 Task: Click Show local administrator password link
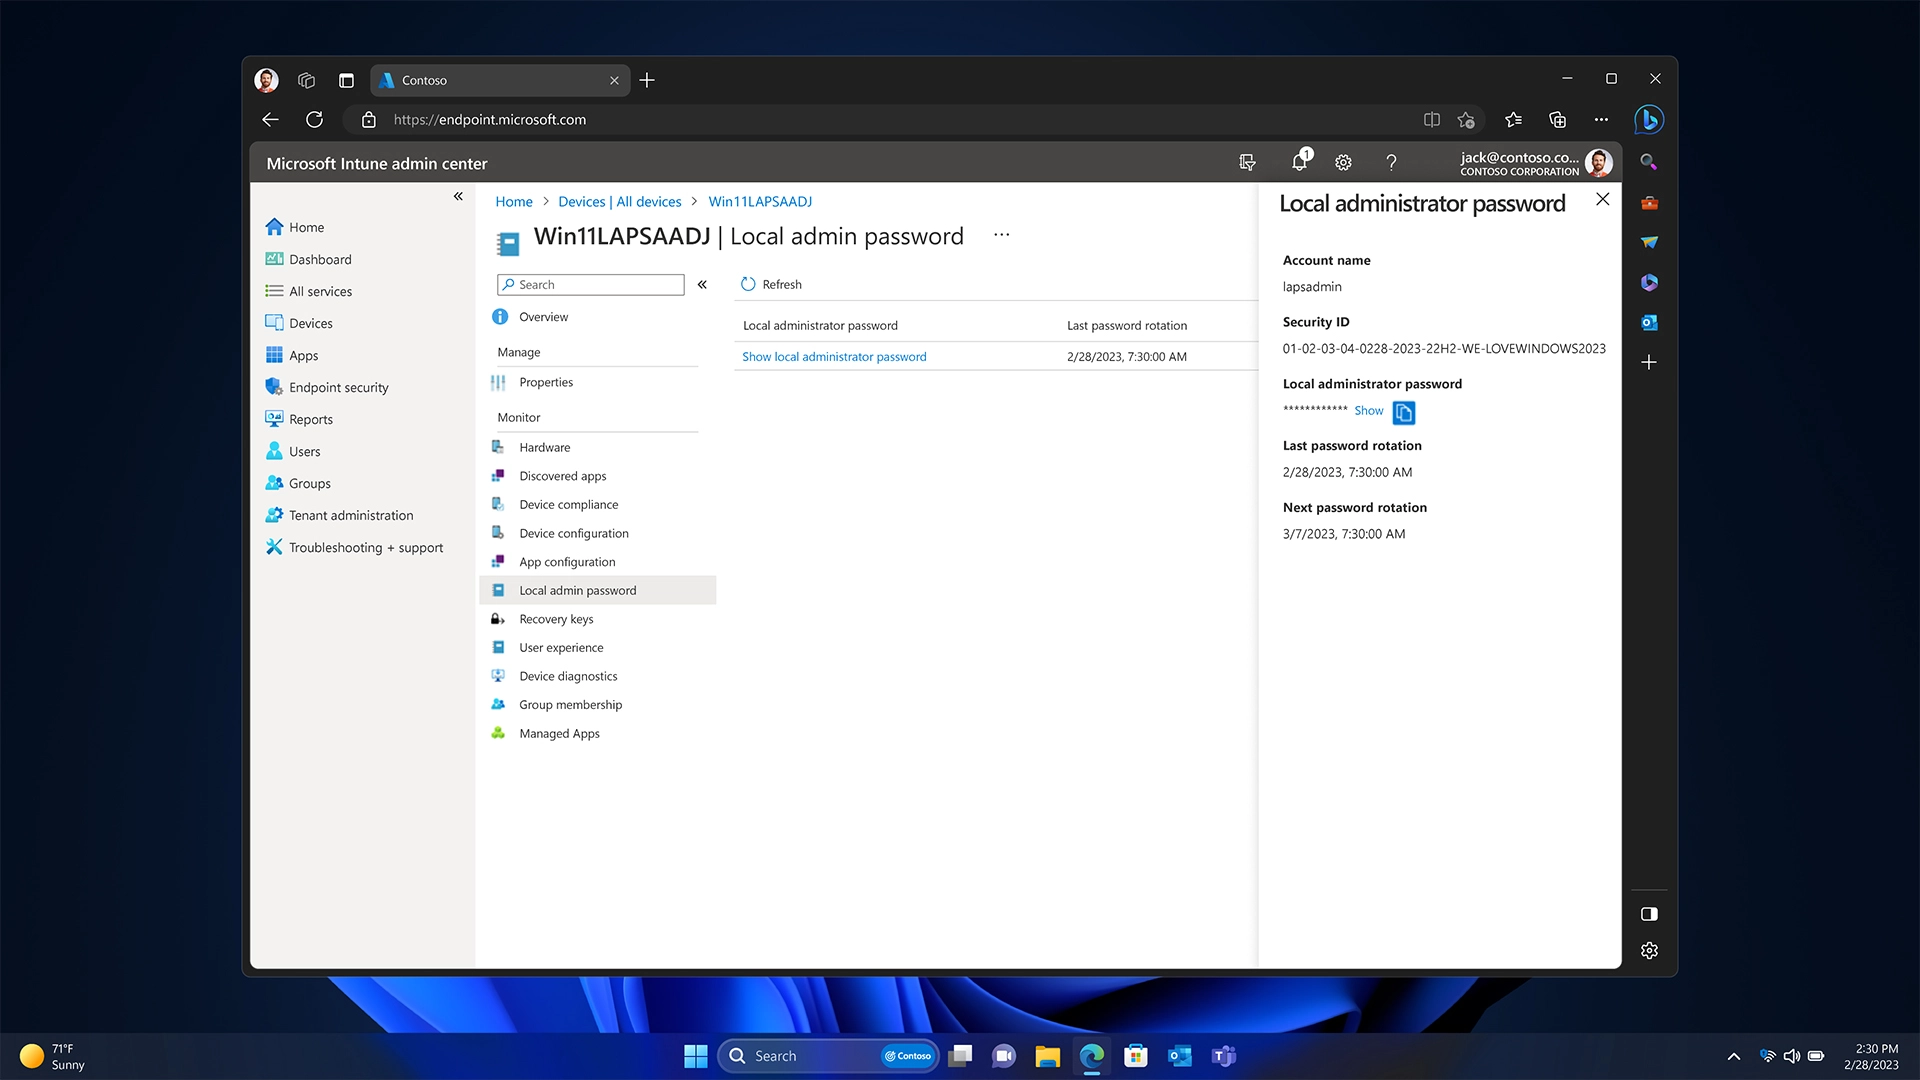[x=834, y=357]
